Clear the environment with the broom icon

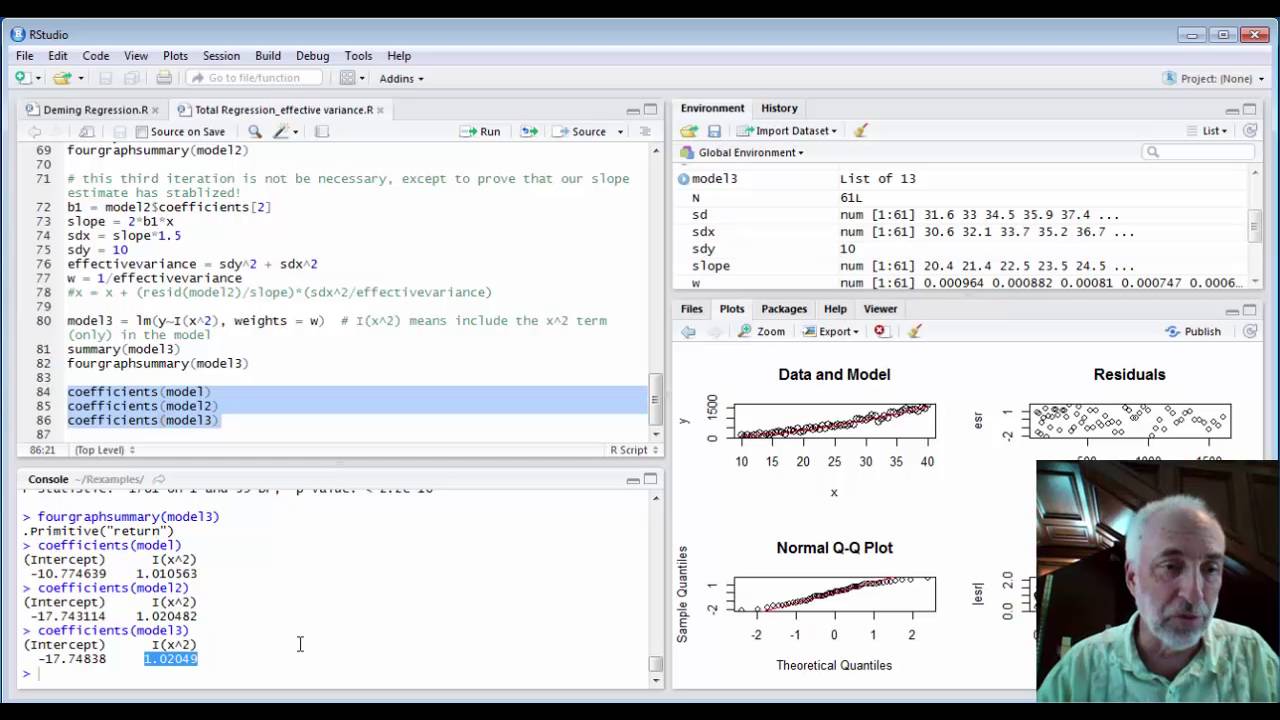(861, 130)
